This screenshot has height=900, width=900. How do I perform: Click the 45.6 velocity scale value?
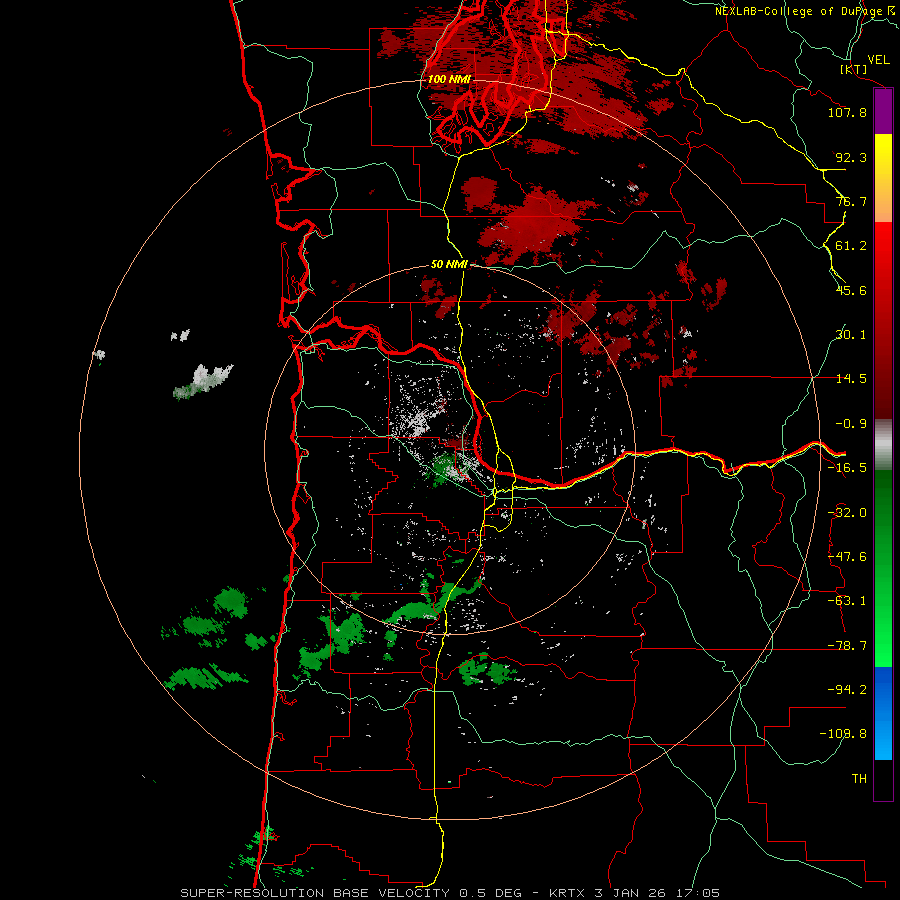851,290
